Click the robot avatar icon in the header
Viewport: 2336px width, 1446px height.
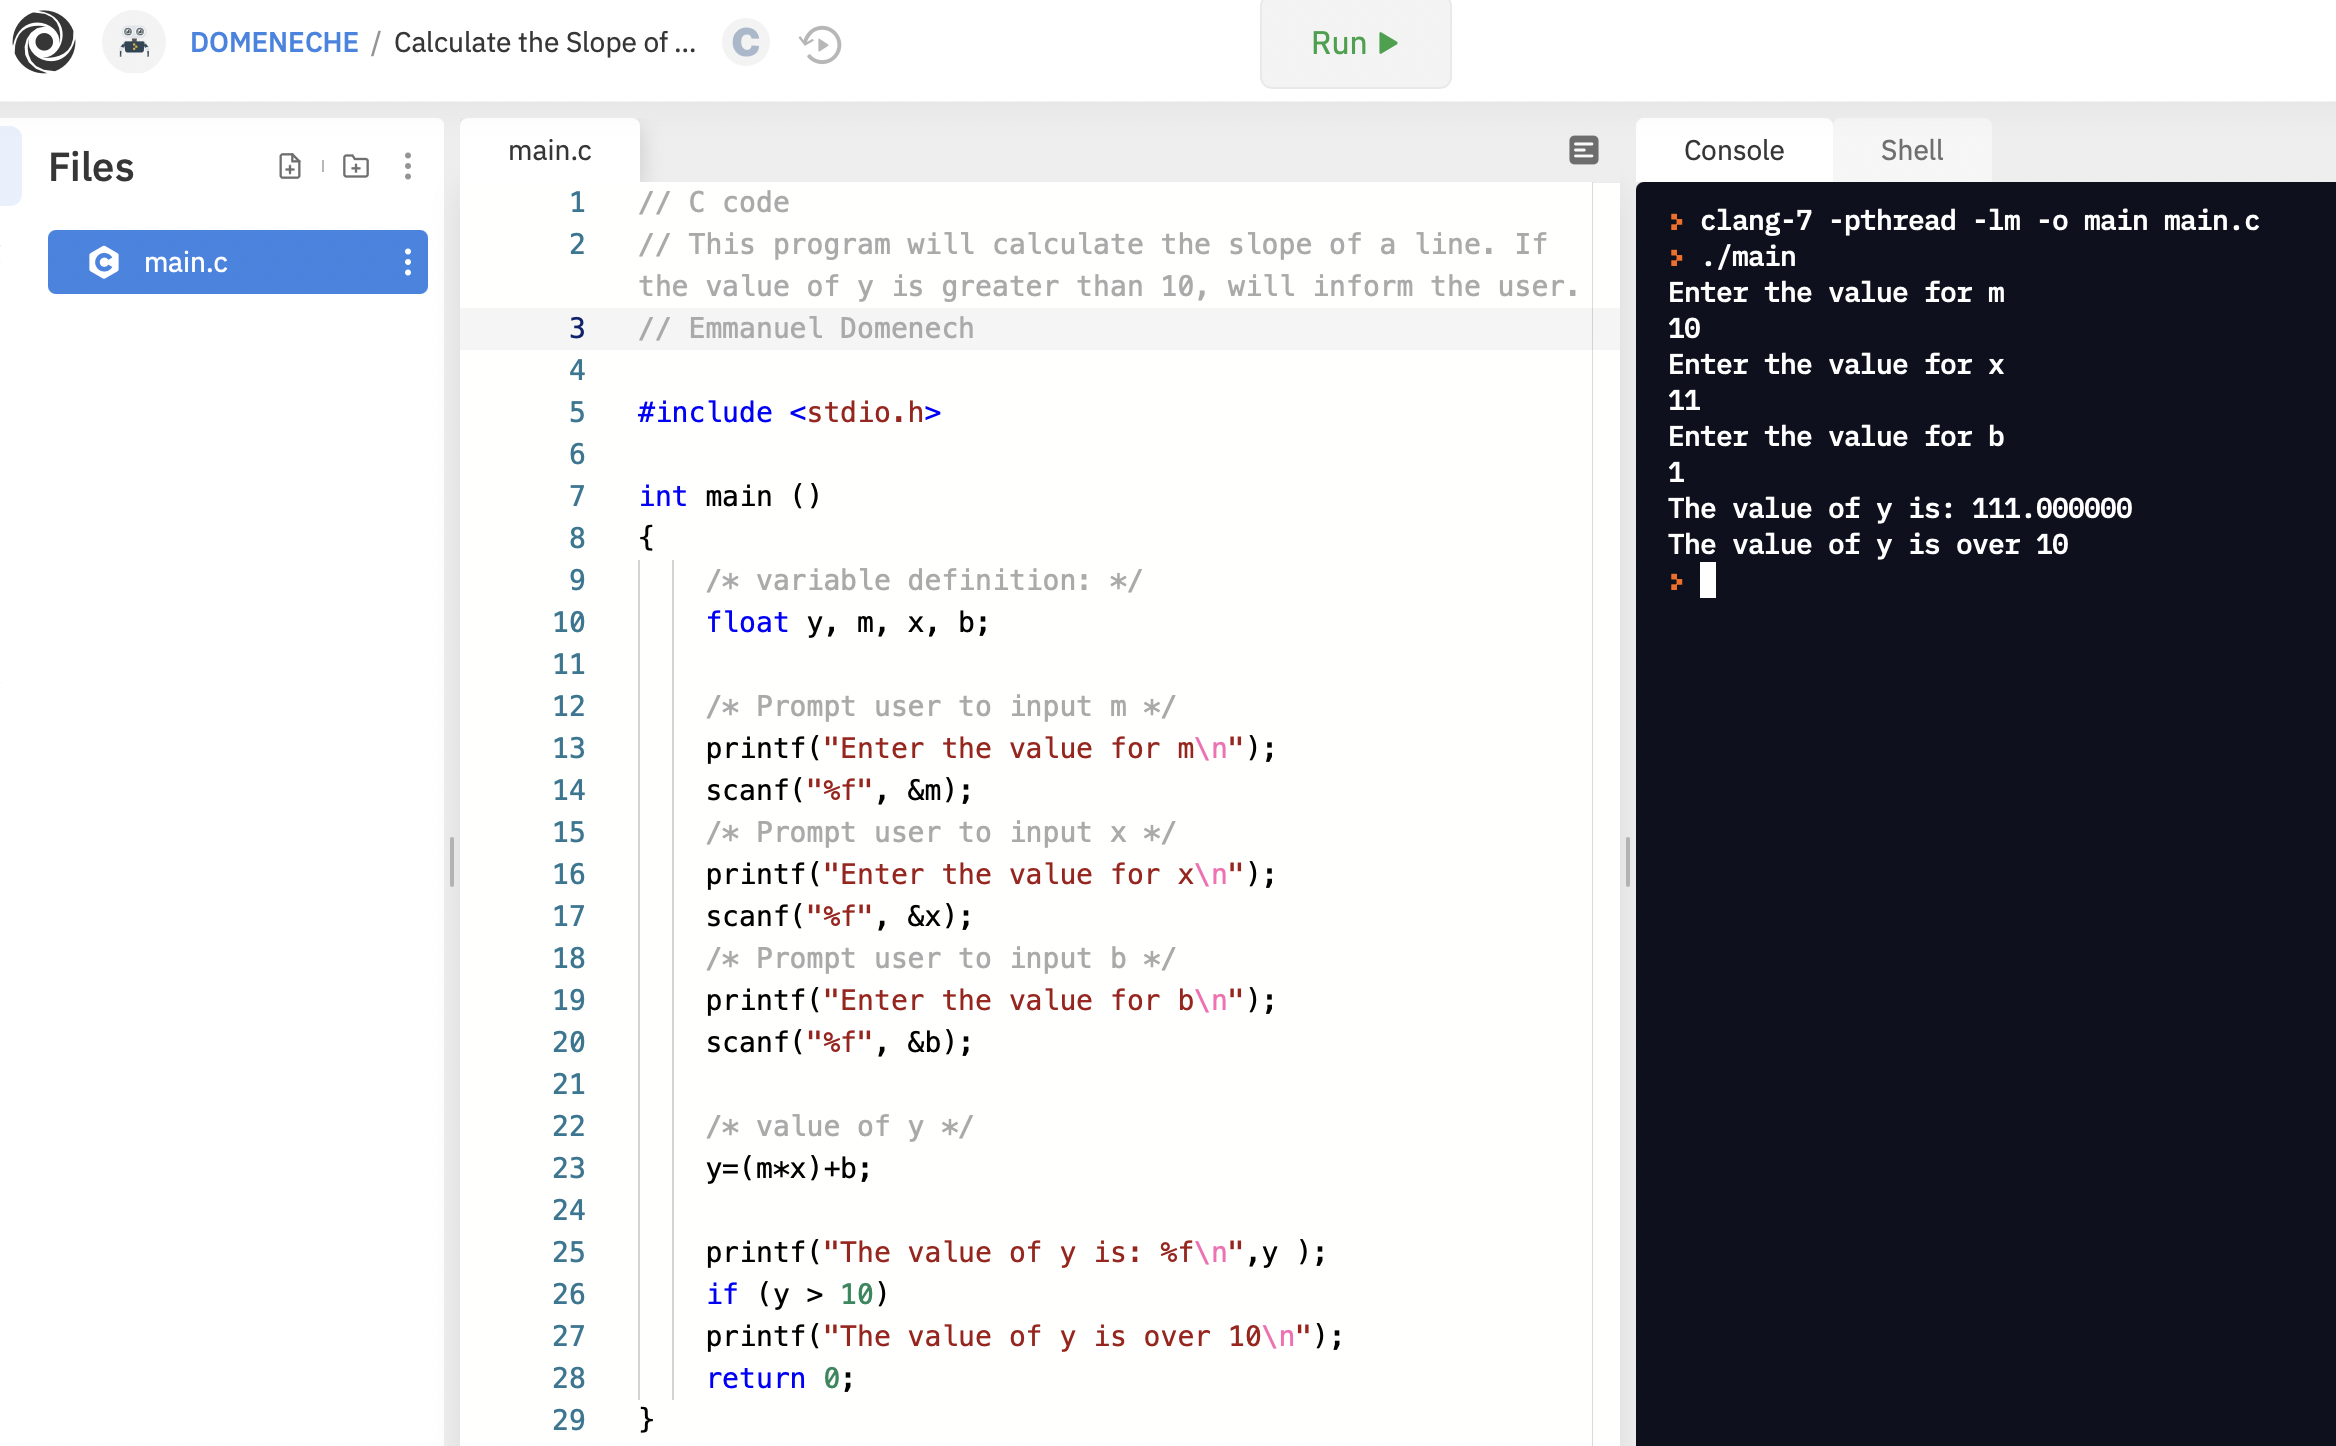tap(133, 42)
